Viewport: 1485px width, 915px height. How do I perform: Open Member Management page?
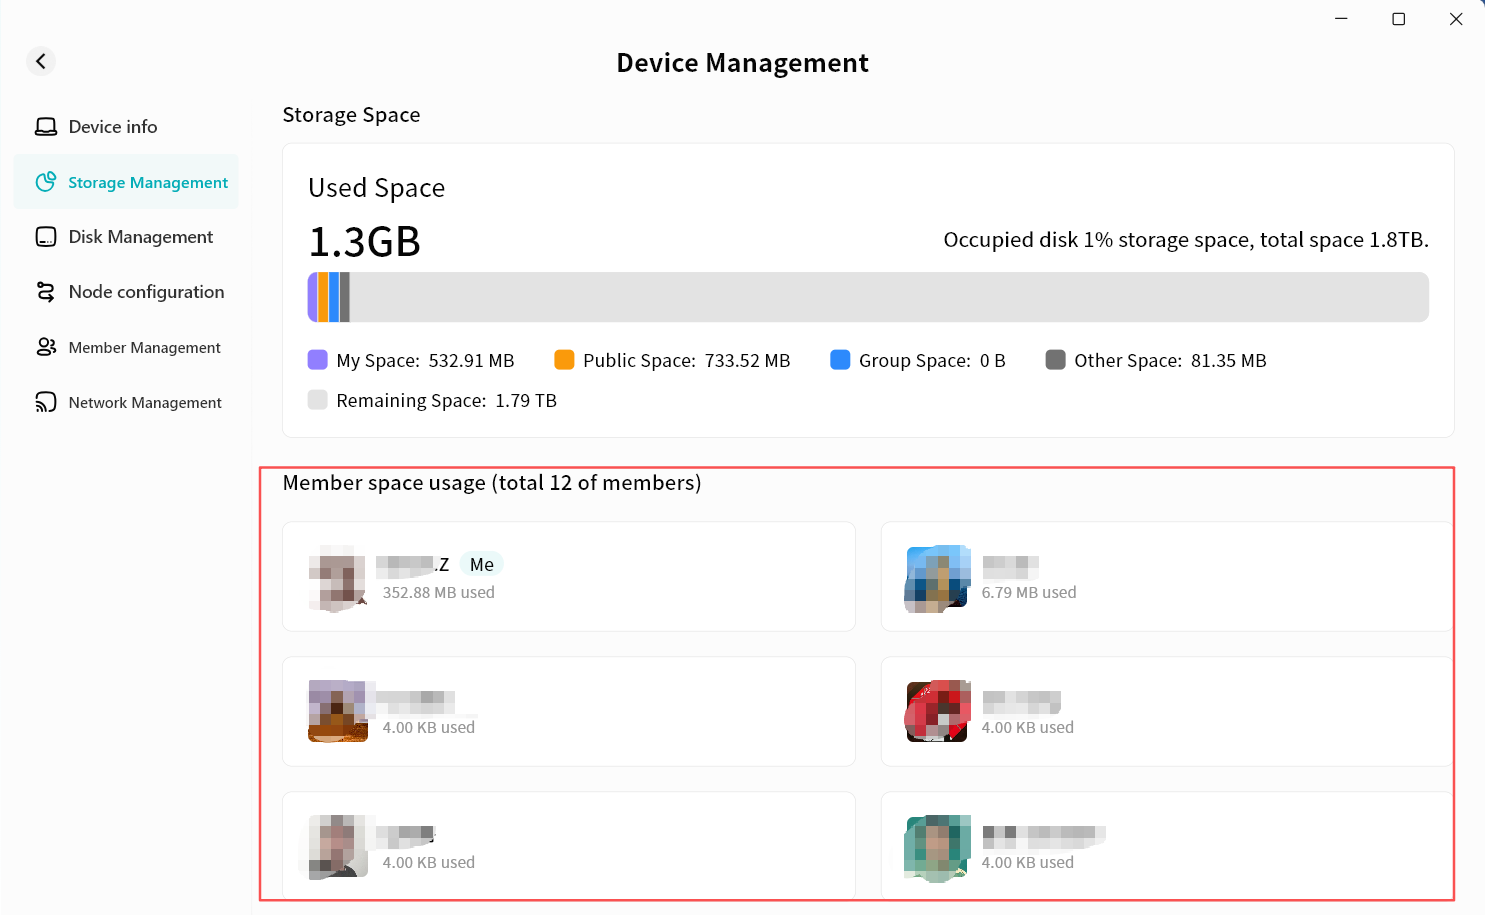tap(144, 348)
